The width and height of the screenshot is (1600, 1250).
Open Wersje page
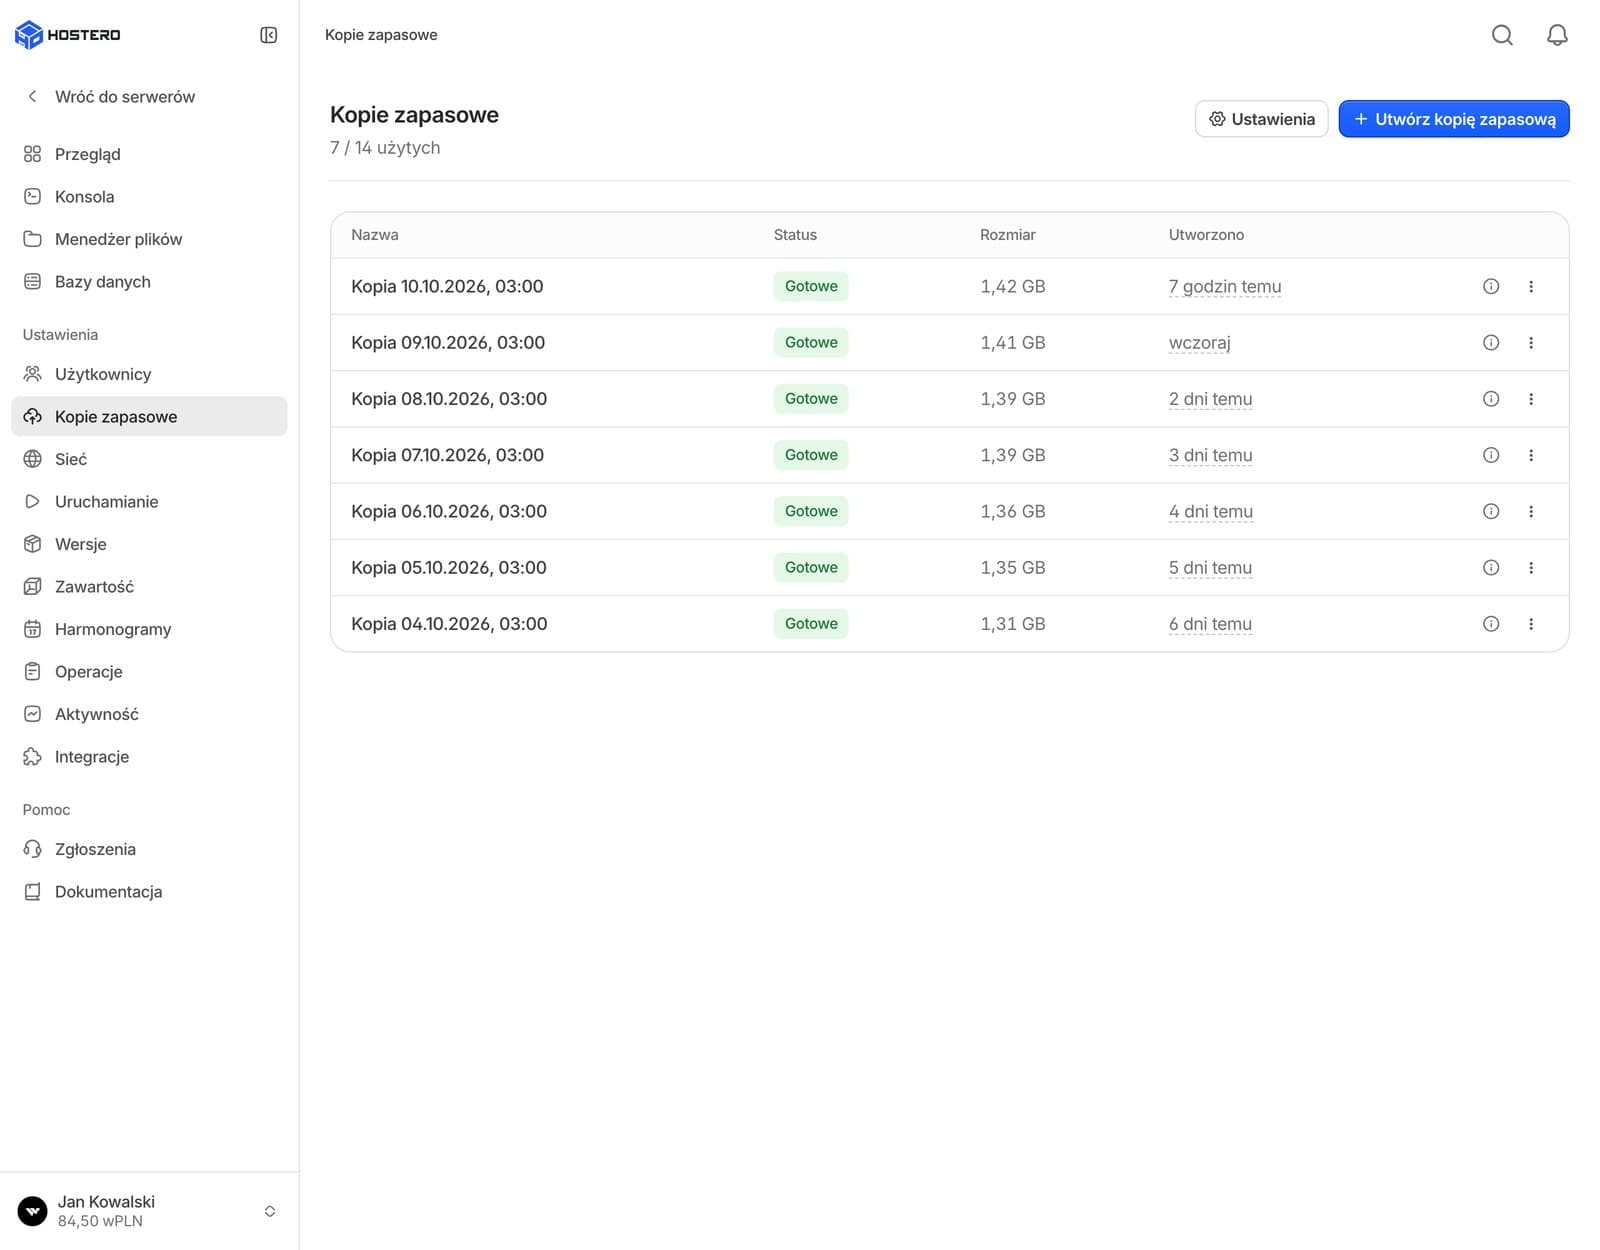pos(149,544)
